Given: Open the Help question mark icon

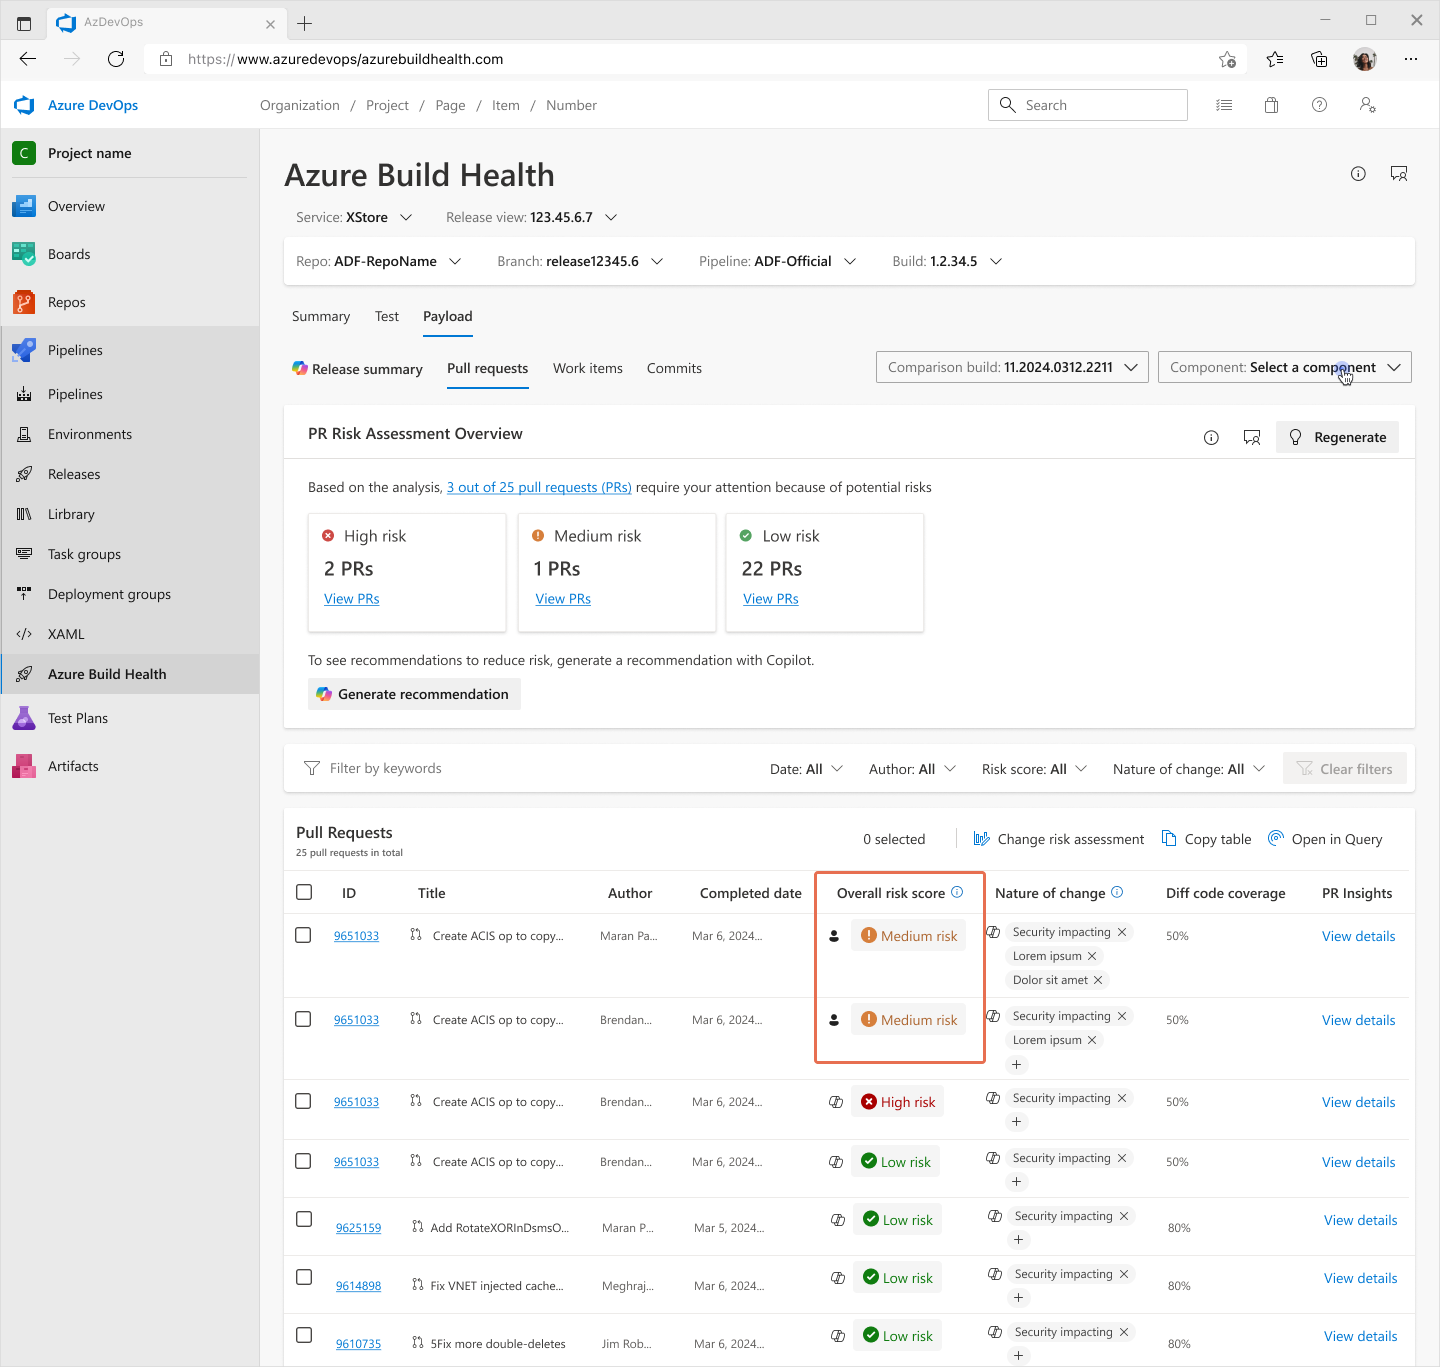Looking at the screenshot, I should pyautogui.click(x=1319, y=105).
